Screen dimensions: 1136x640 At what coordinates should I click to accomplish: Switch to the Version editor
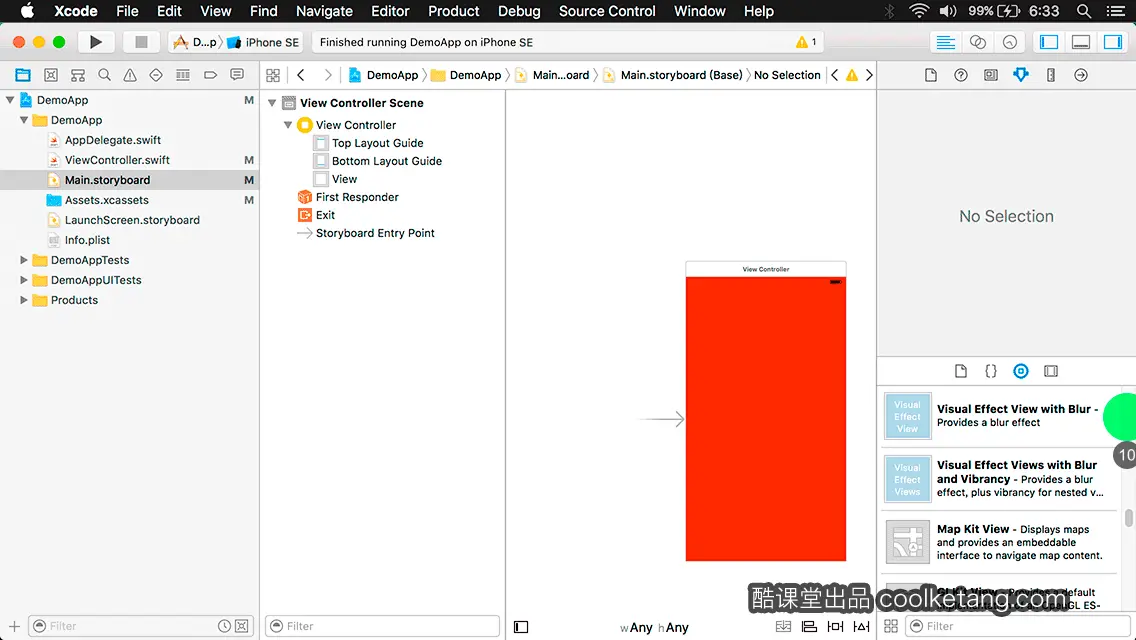(x=1009, y=42)
